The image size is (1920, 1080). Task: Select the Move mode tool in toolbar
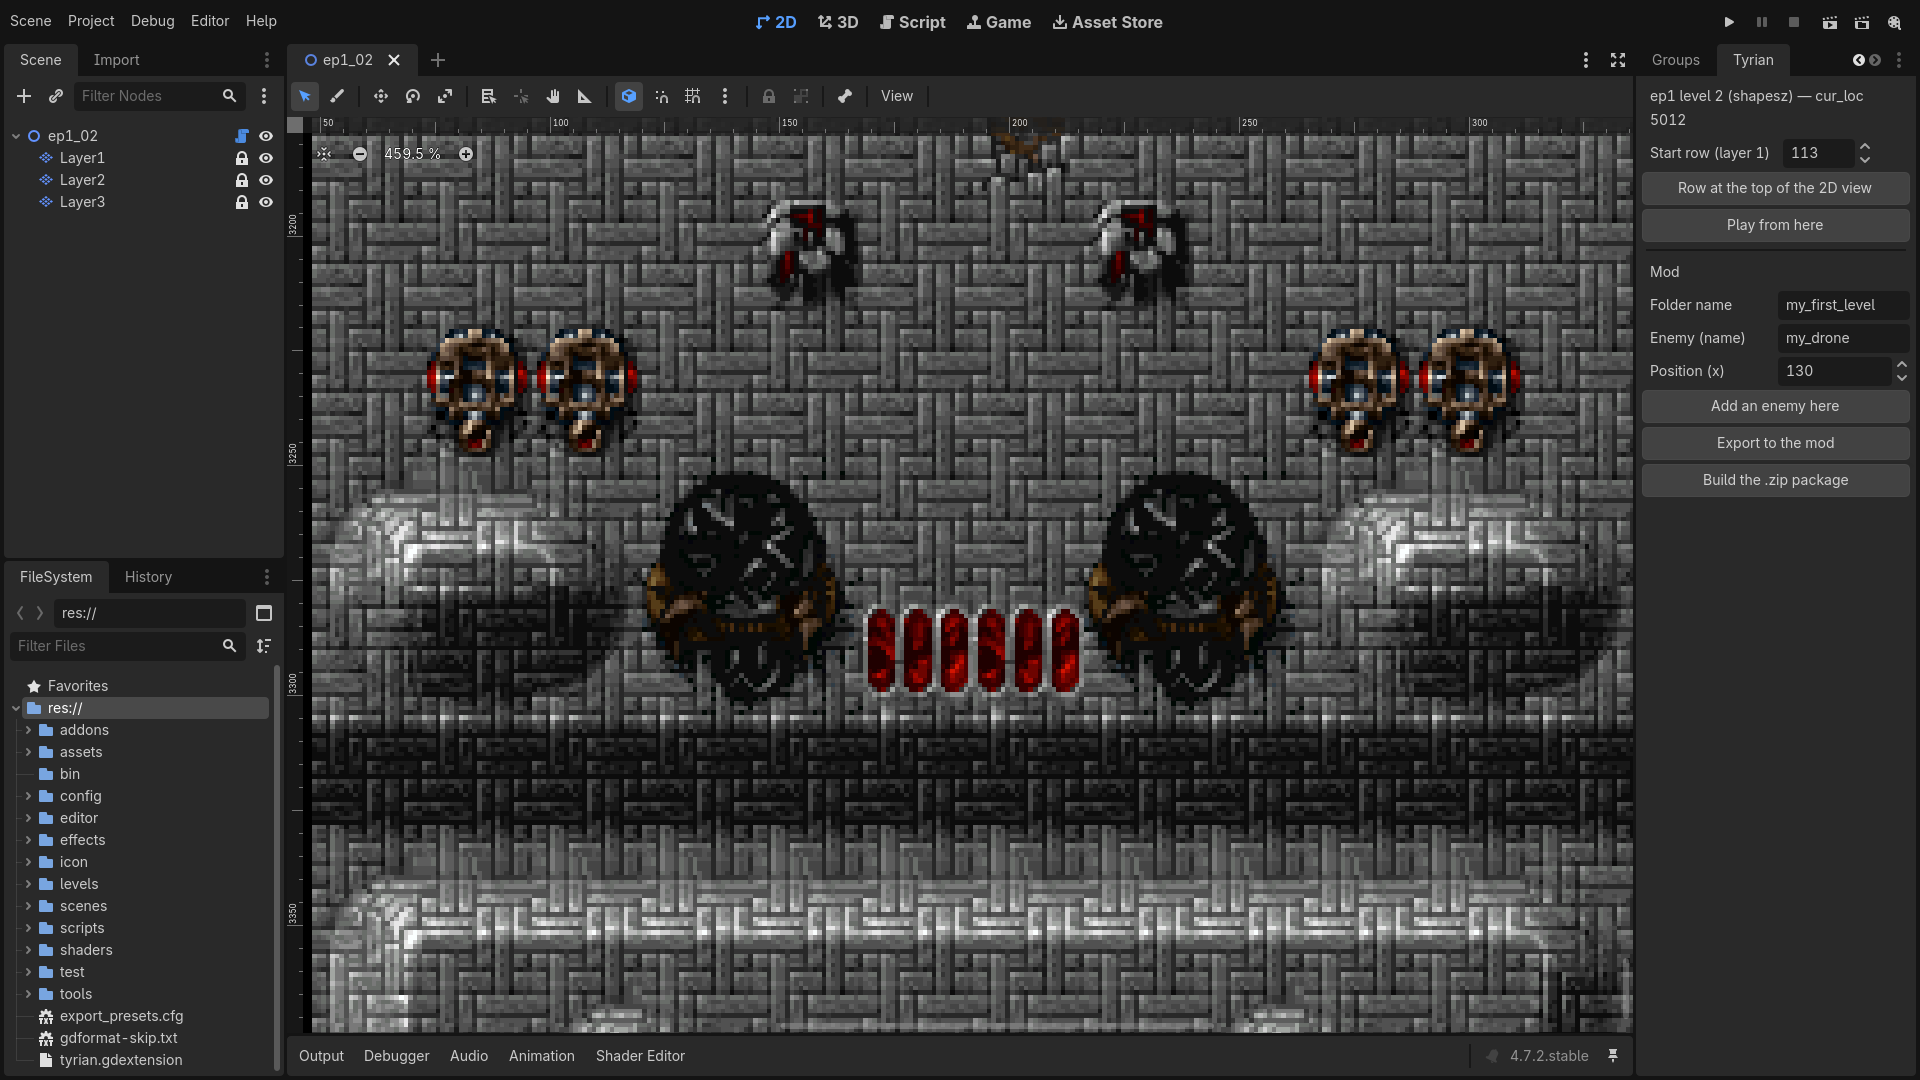381,96
